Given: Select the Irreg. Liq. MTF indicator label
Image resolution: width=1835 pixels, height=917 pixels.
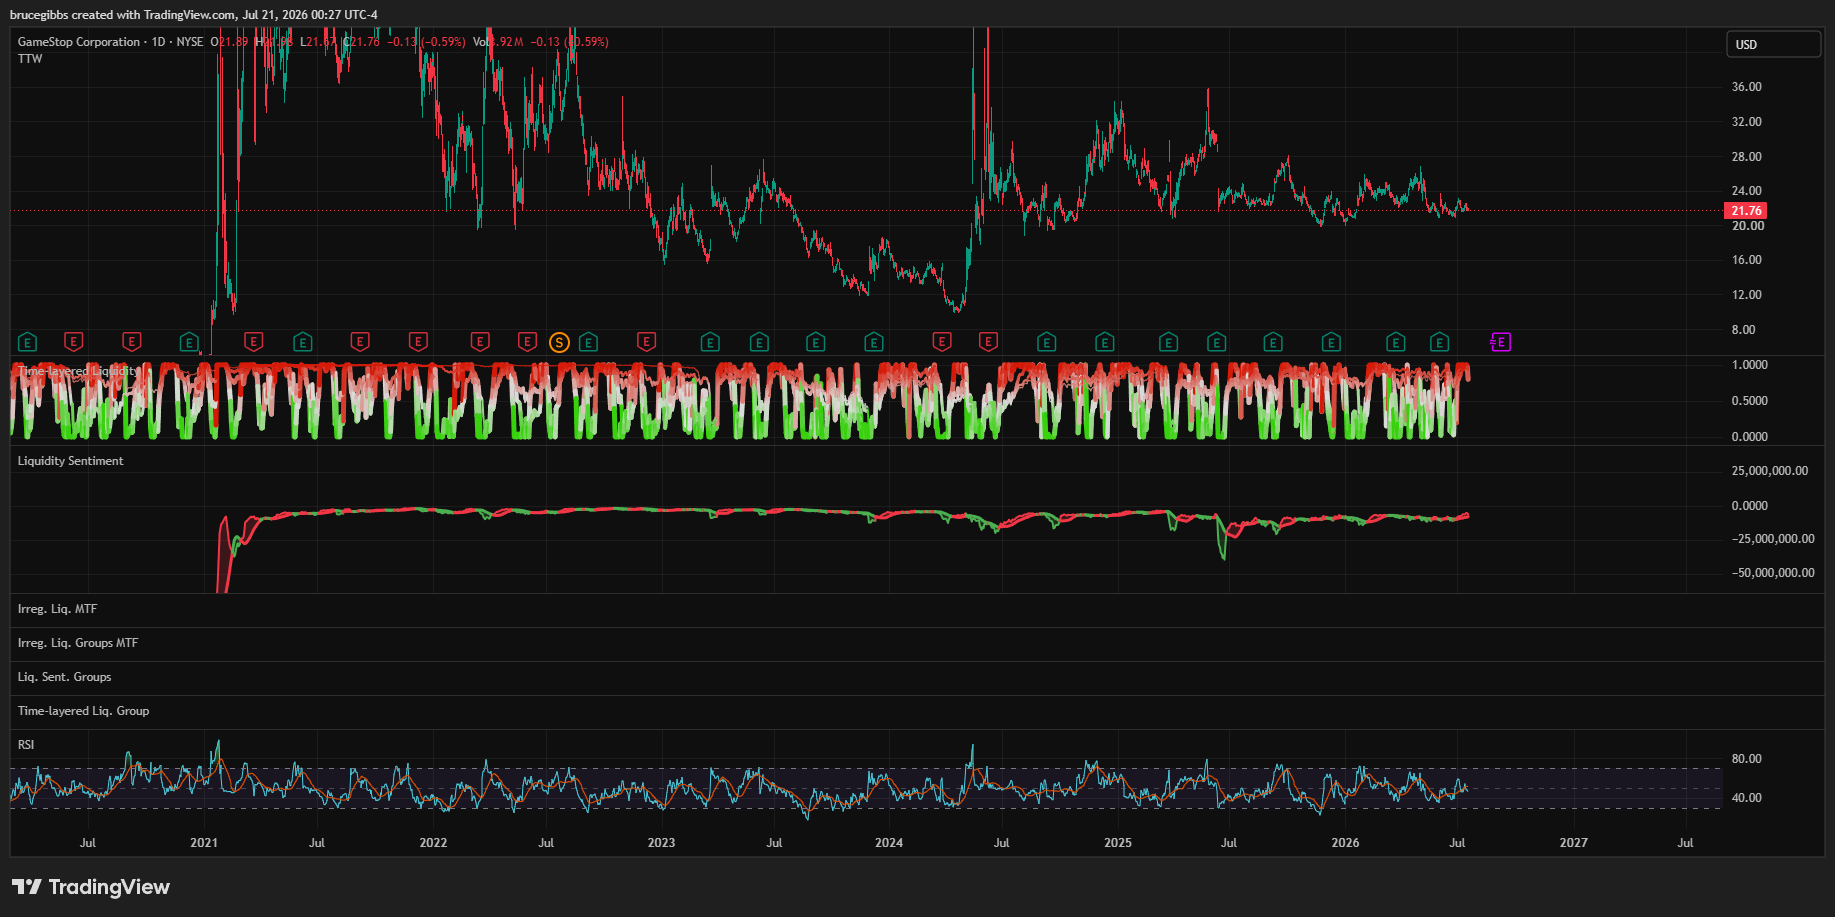Looking at the screenshot, I should 58,609.
